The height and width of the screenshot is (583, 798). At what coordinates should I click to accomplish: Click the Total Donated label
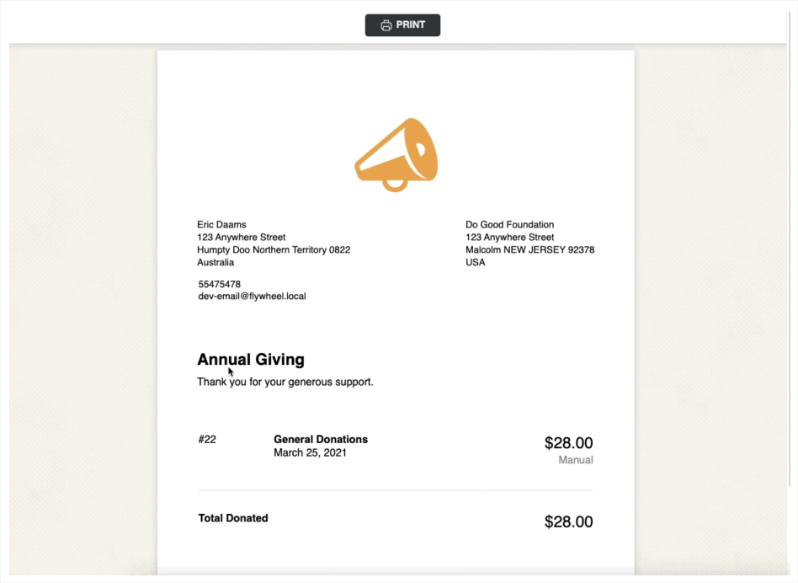point(233,518)
